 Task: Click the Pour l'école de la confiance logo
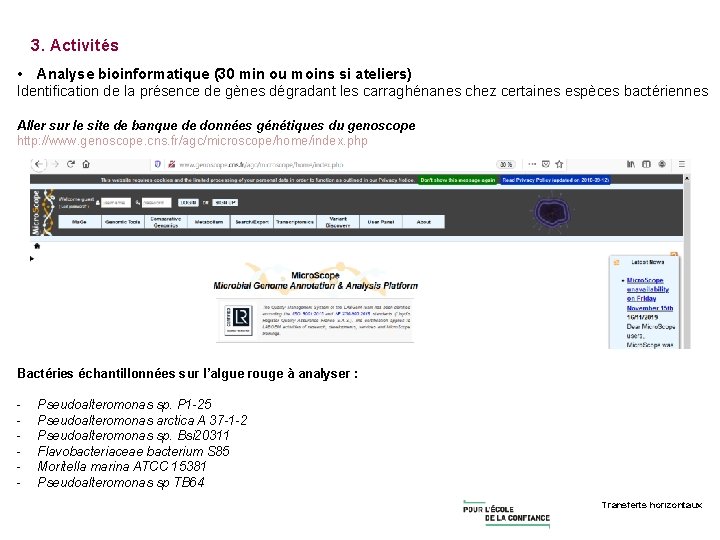506,514
